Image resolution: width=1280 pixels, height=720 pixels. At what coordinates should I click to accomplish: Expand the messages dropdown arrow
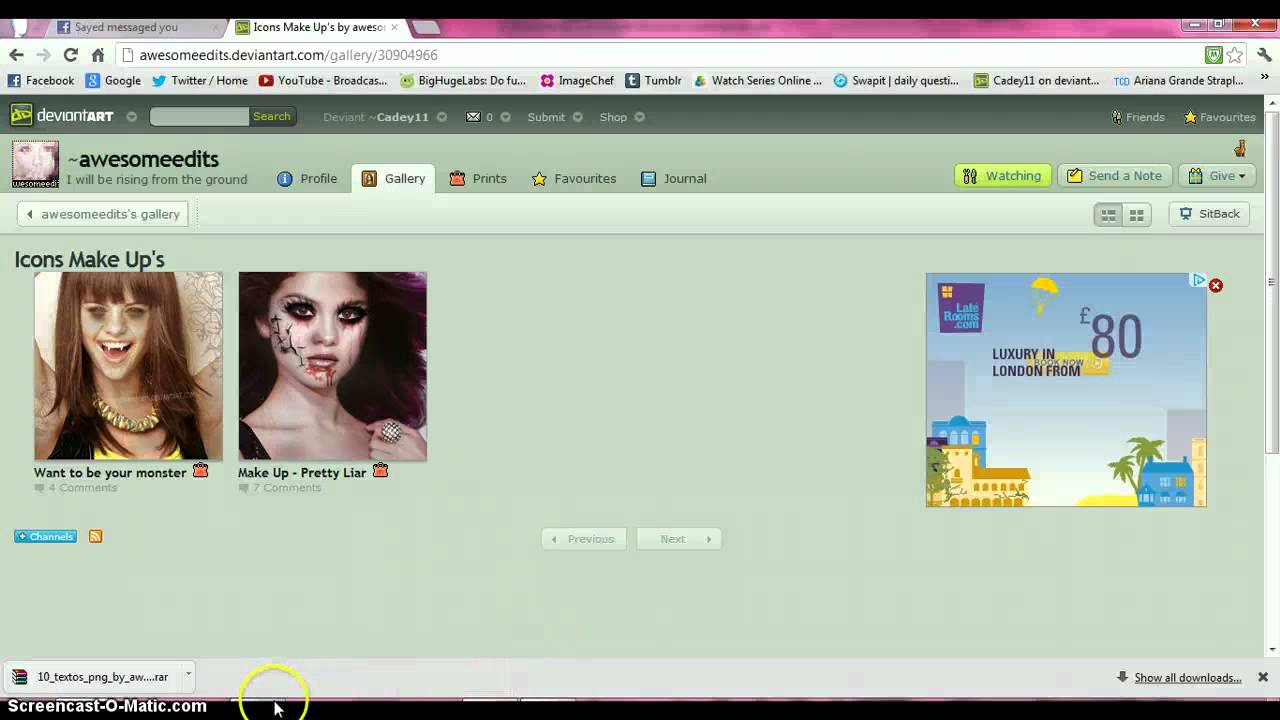pos(505,117)
